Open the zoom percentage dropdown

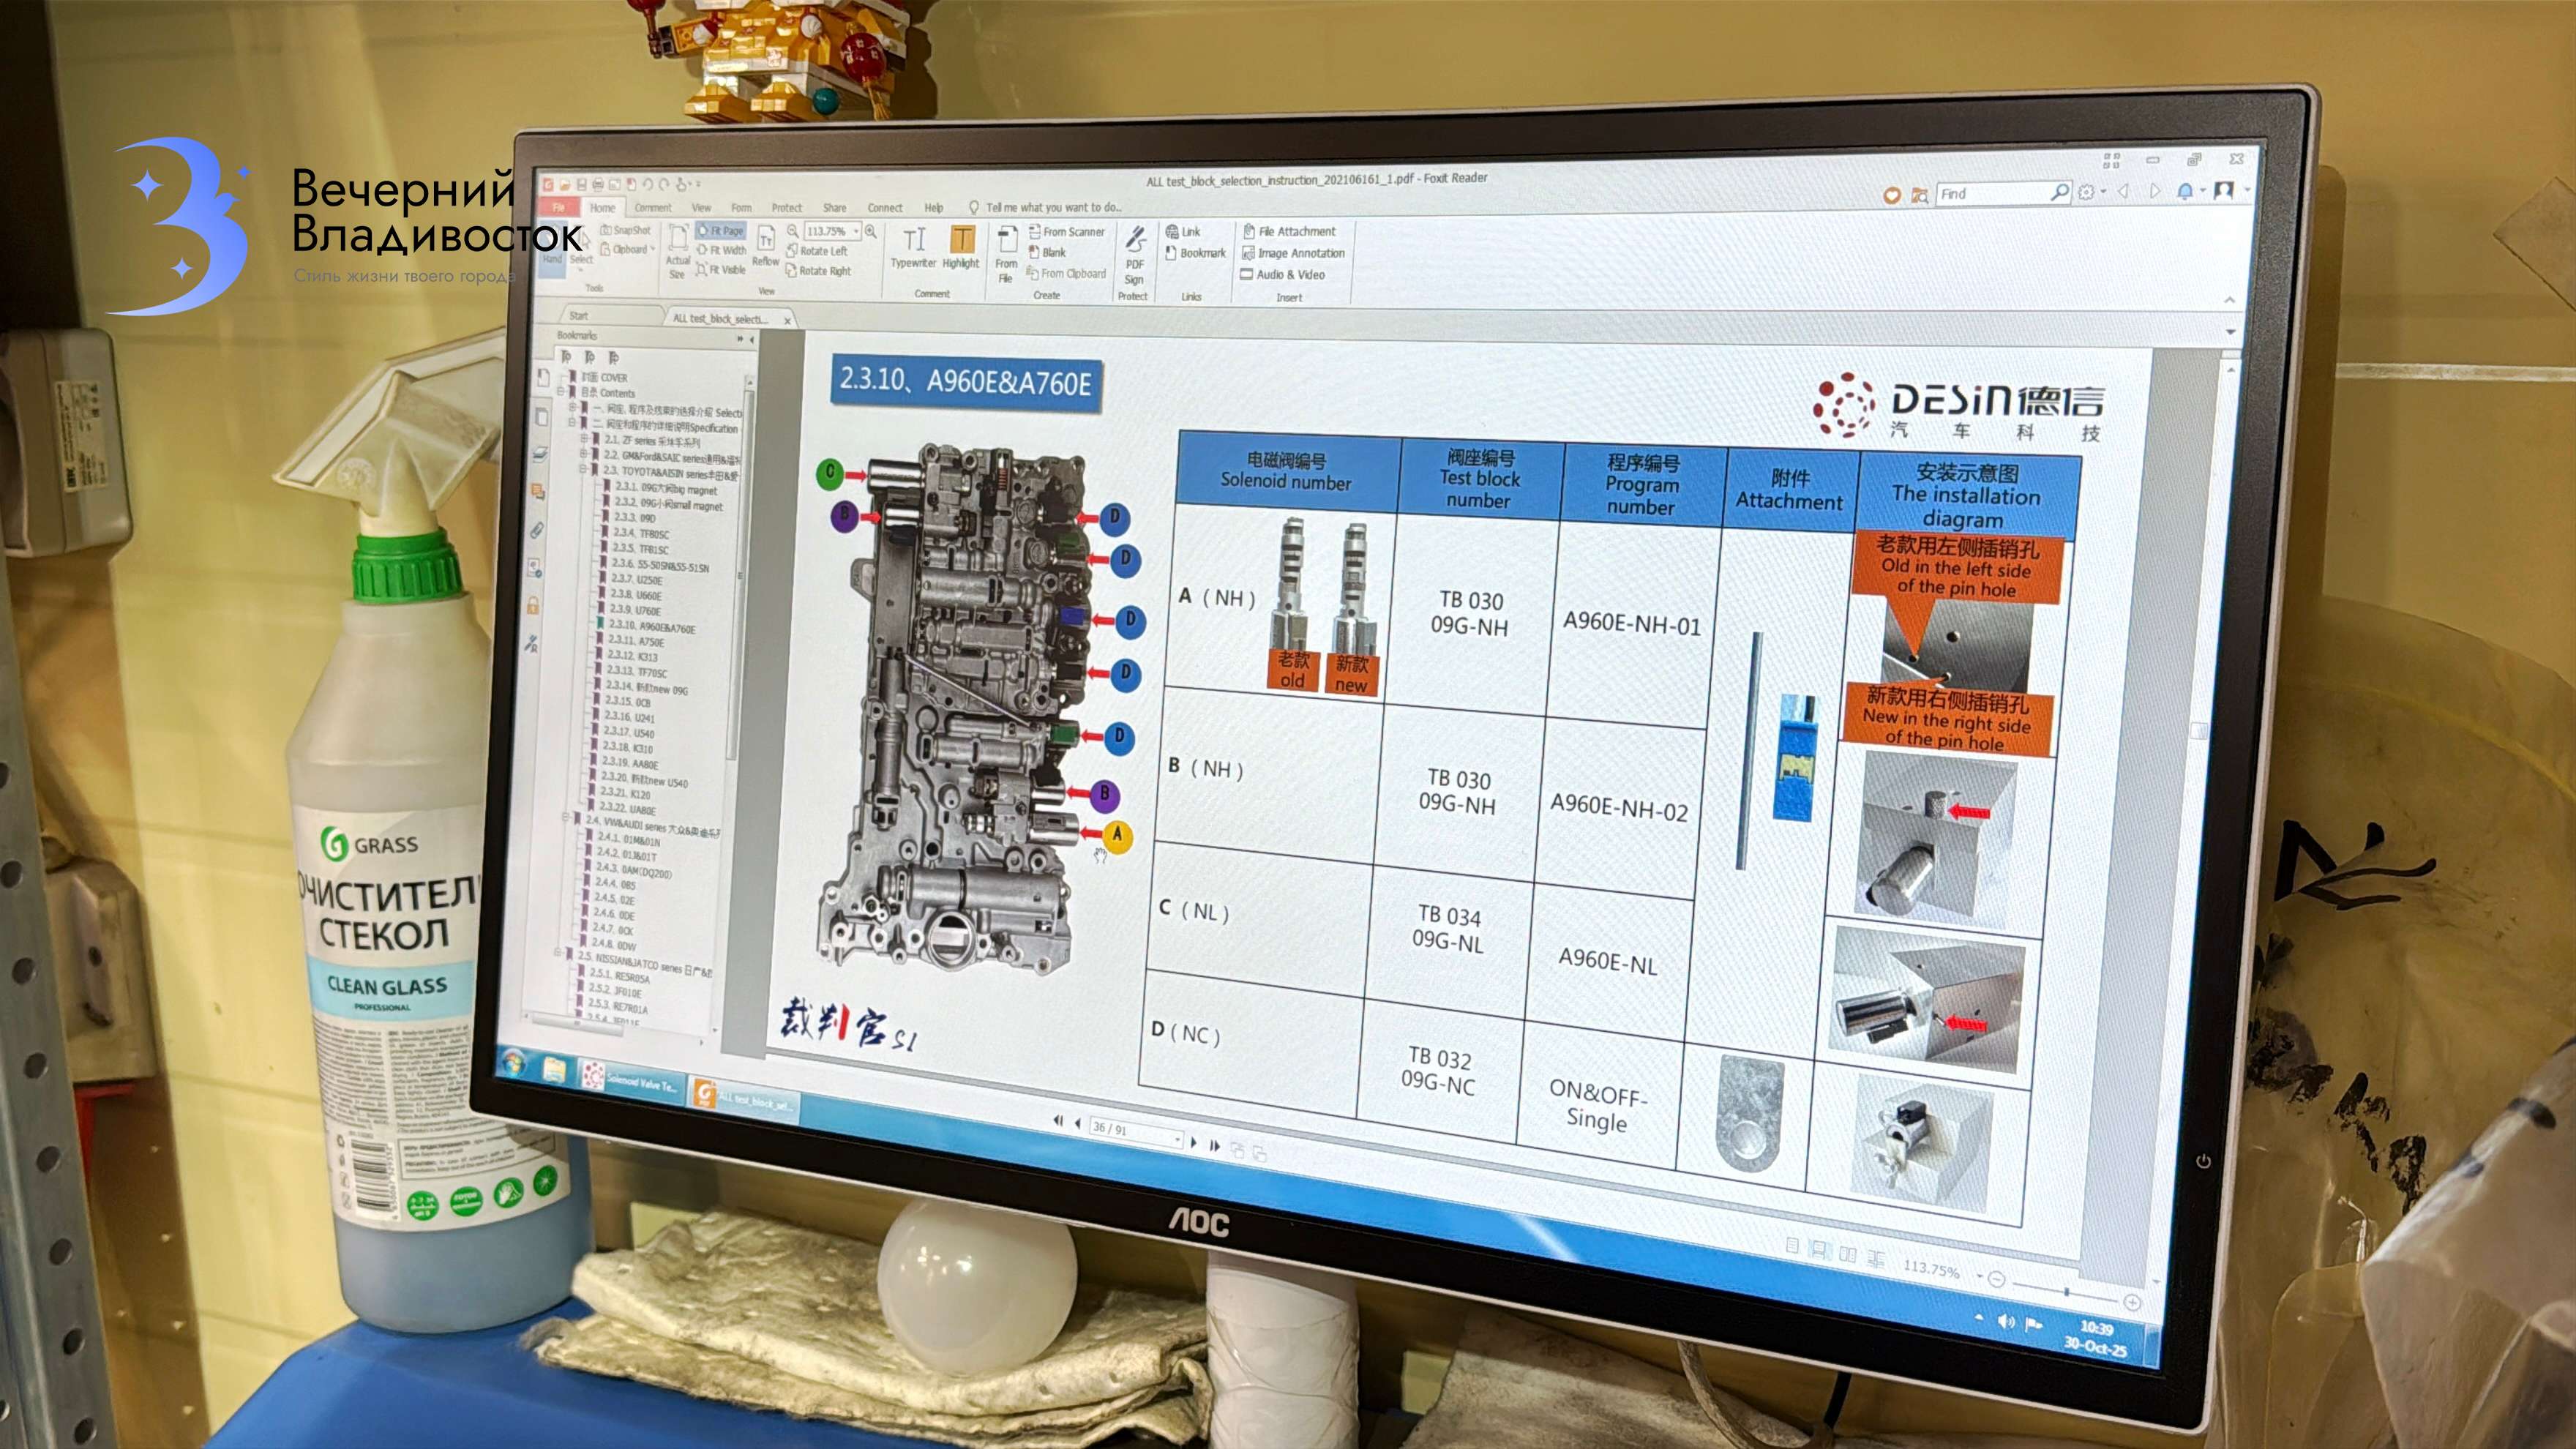pos(856,231)
